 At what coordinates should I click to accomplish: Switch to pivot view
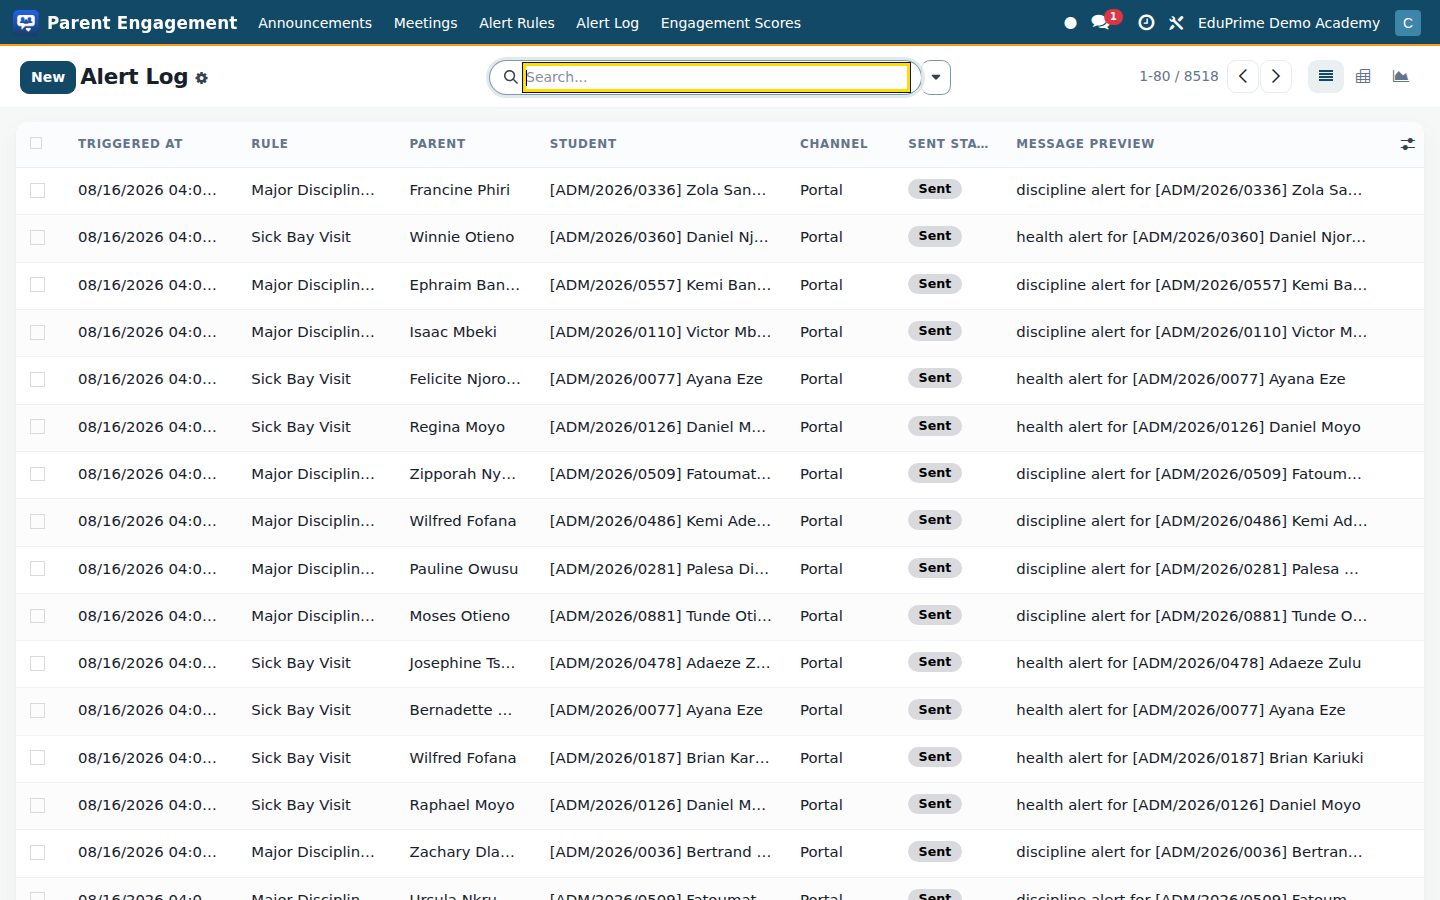pyautogui.click(x=1363, y=76)
